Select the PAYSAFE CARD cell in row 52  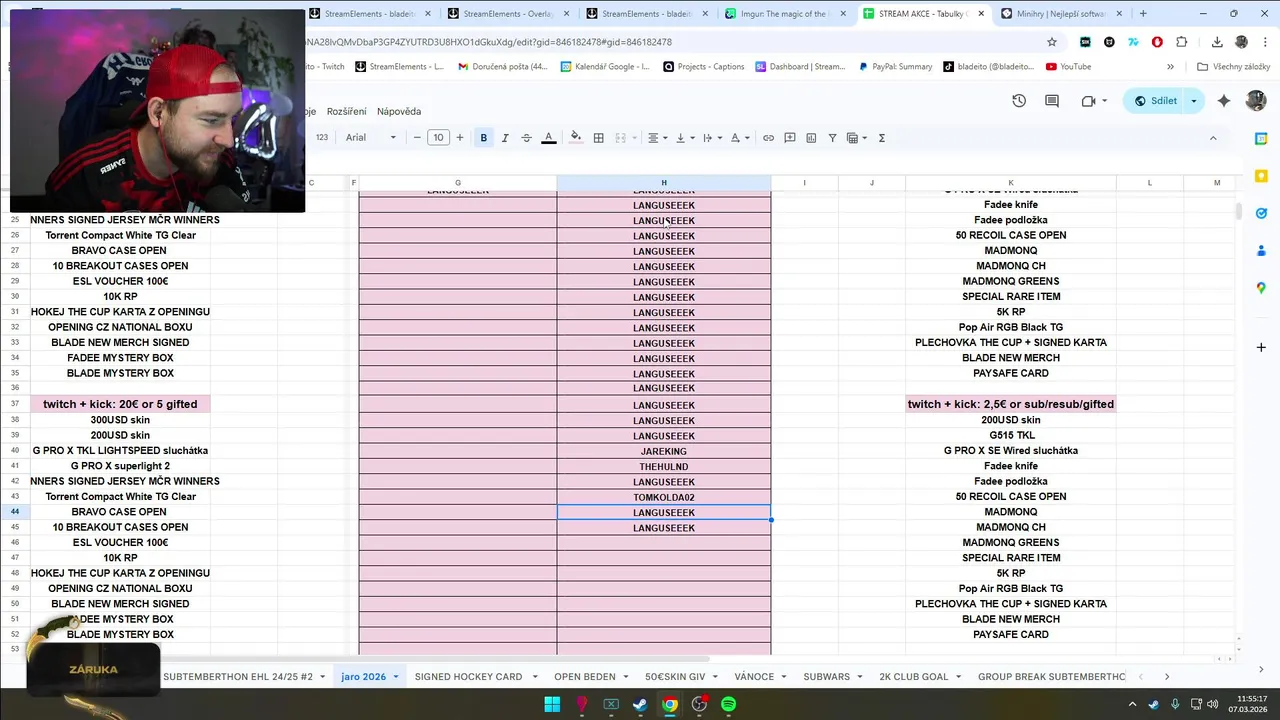tap(1011, 634)
